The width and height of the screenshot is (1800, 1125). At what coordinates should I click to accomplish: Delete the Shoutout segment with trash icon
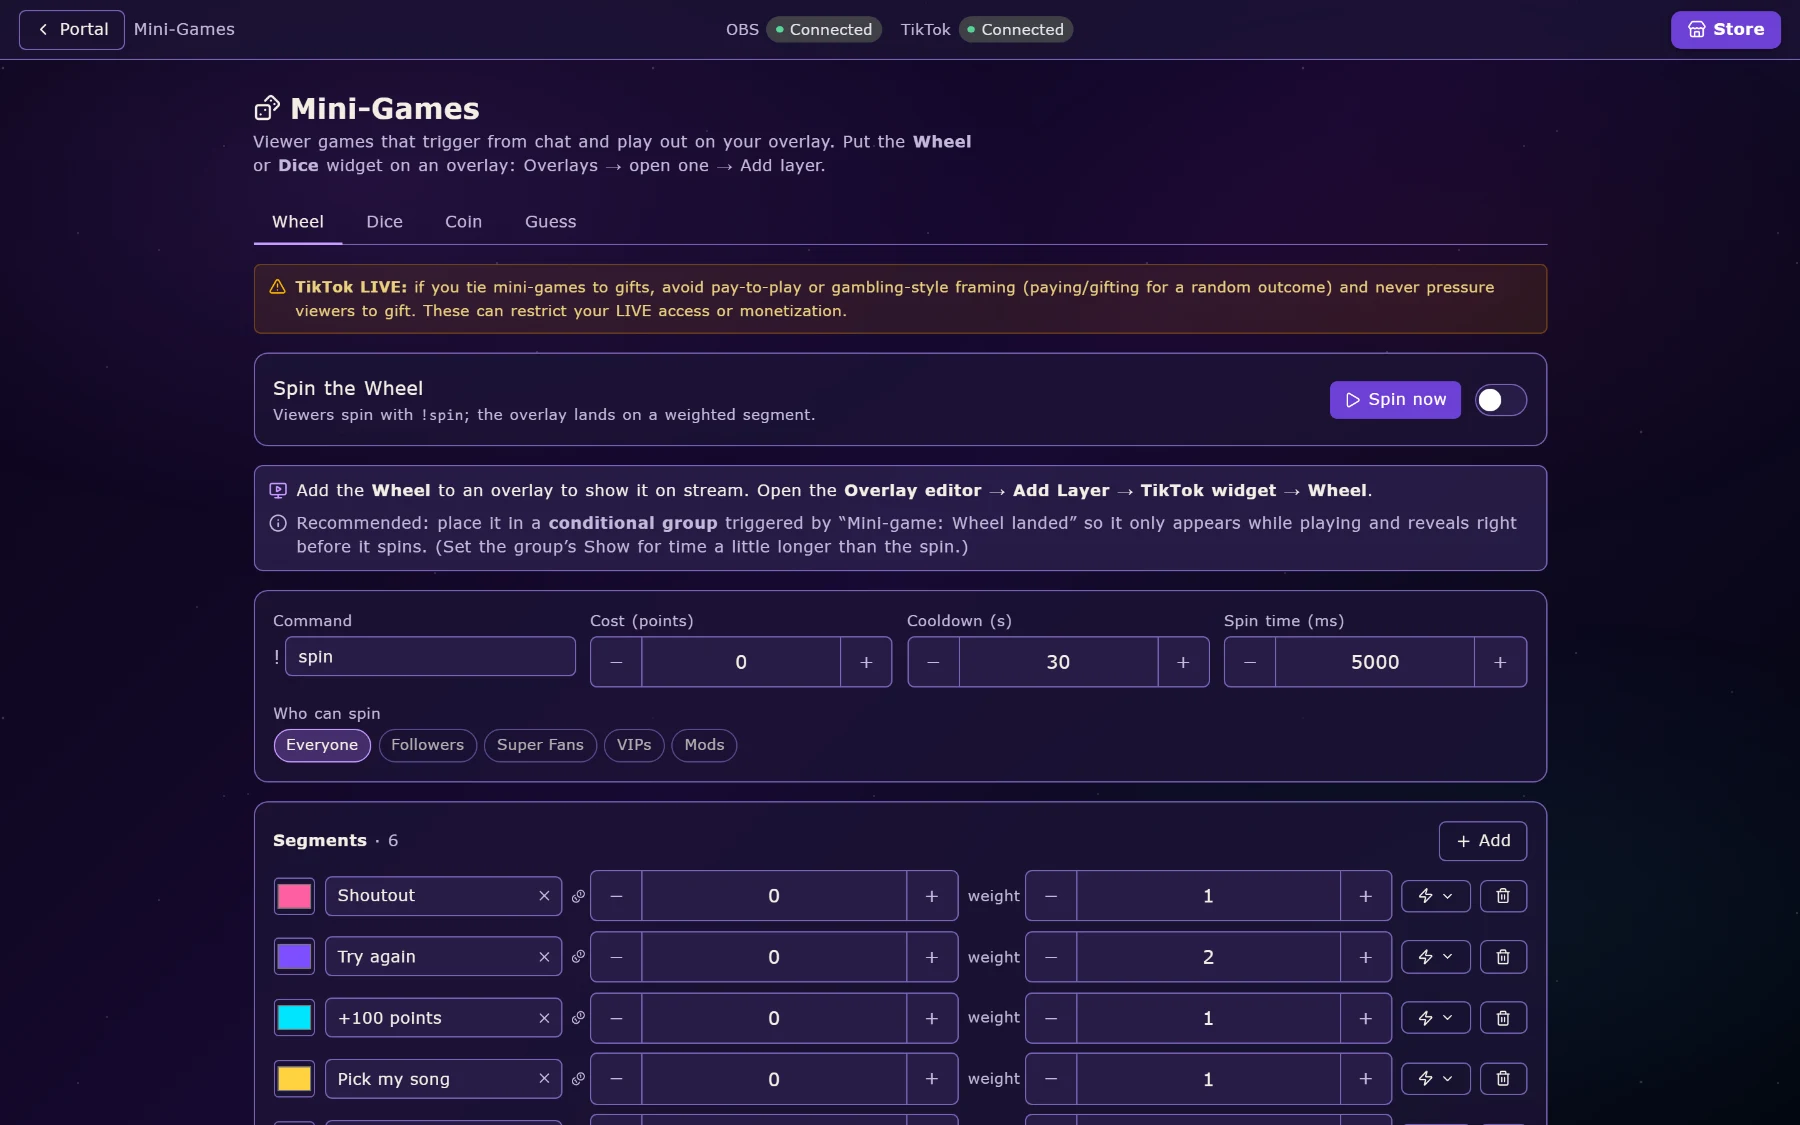tap(1502, 896)
